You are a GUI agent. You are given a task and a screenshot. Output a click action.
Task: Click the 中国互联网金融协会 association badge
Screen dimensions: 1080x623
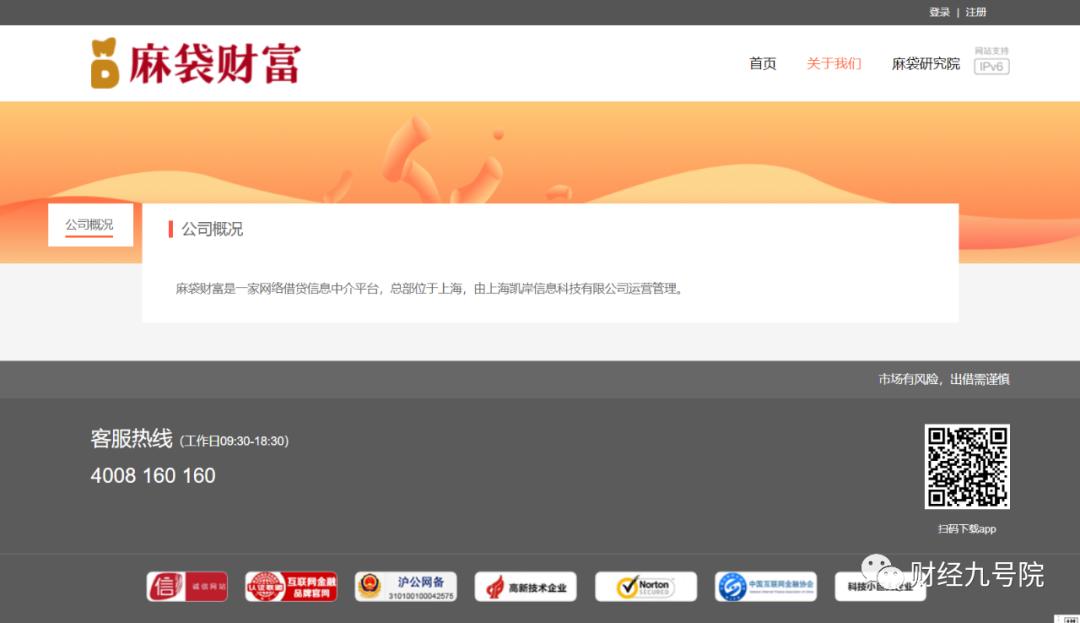click(765, 586)
